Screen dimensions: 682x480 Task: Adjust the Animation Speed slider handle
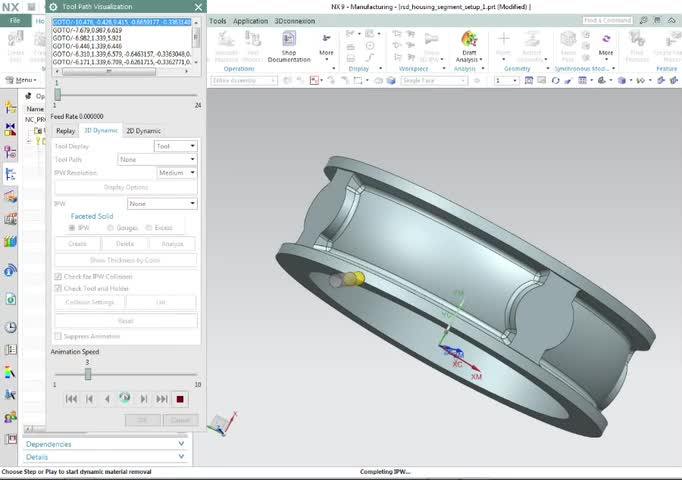coord(88,373)
